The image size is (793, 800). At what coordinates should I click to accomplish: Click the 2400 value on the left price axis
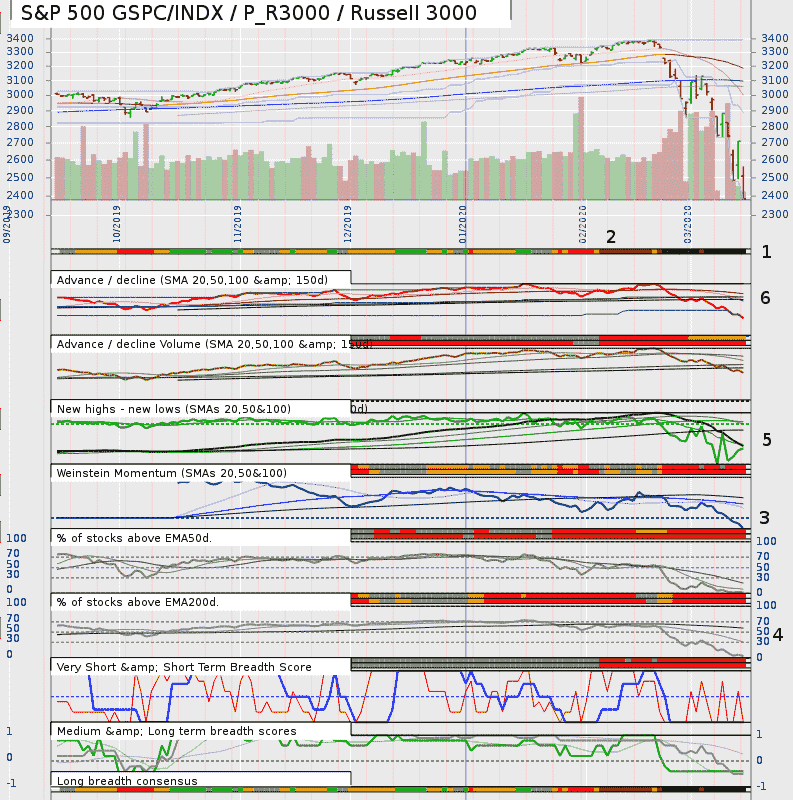[x=20, y=195]
